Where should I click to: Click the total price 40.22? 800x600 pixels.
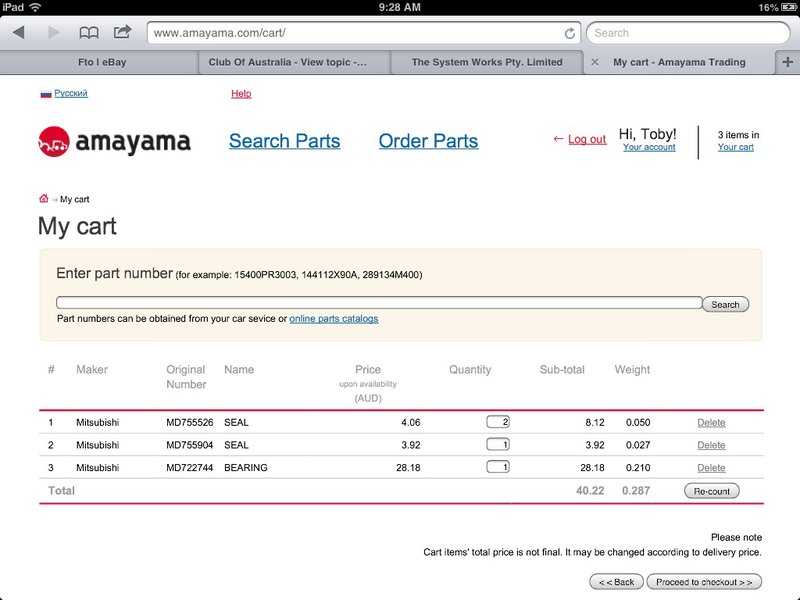coord(590,490)
